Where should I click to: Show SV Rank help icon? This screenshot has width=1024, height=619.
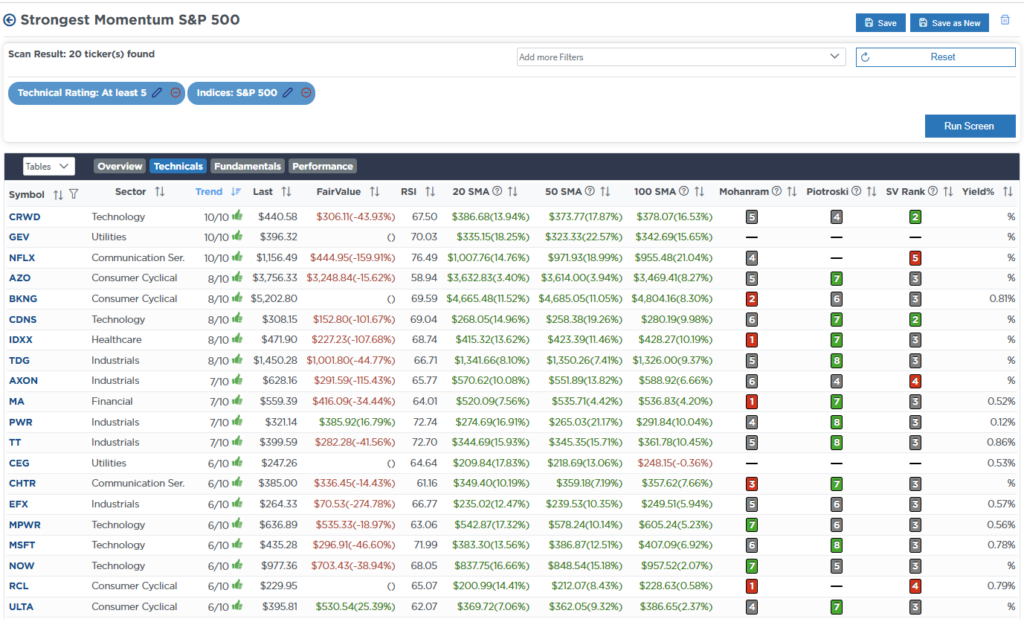coord(933,191)
